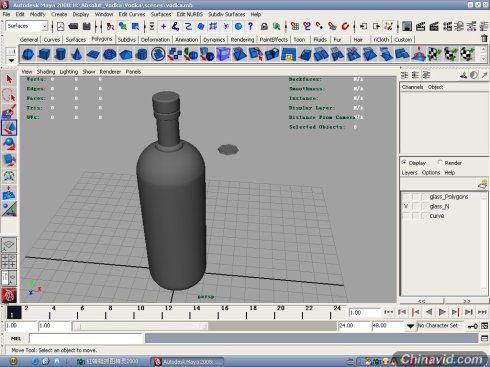The height and width of the screenshot is (367, 490).
Task: Toggle the Auto Keyframe key button
Action: point(472,326)
